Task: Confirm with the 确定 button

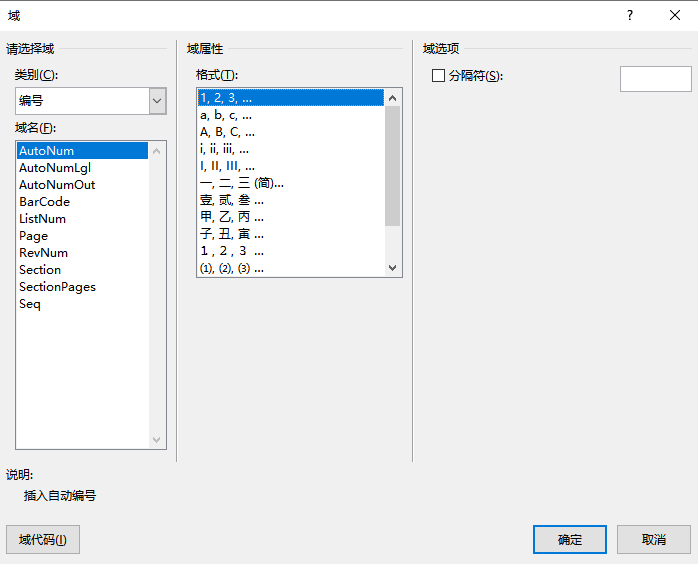Action: 570,540
